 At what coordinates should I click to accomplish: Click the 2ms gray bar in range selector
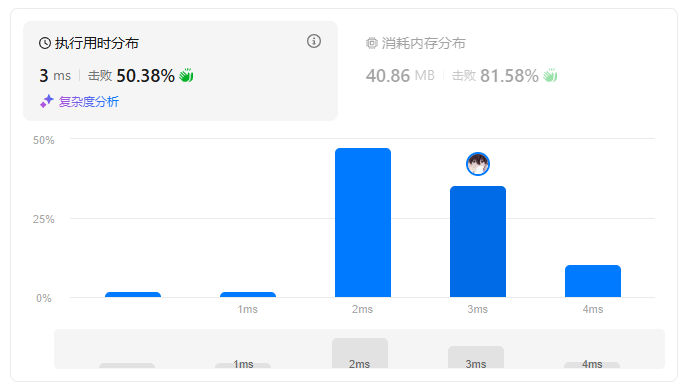pyautogui.click(x=360, y=353)
